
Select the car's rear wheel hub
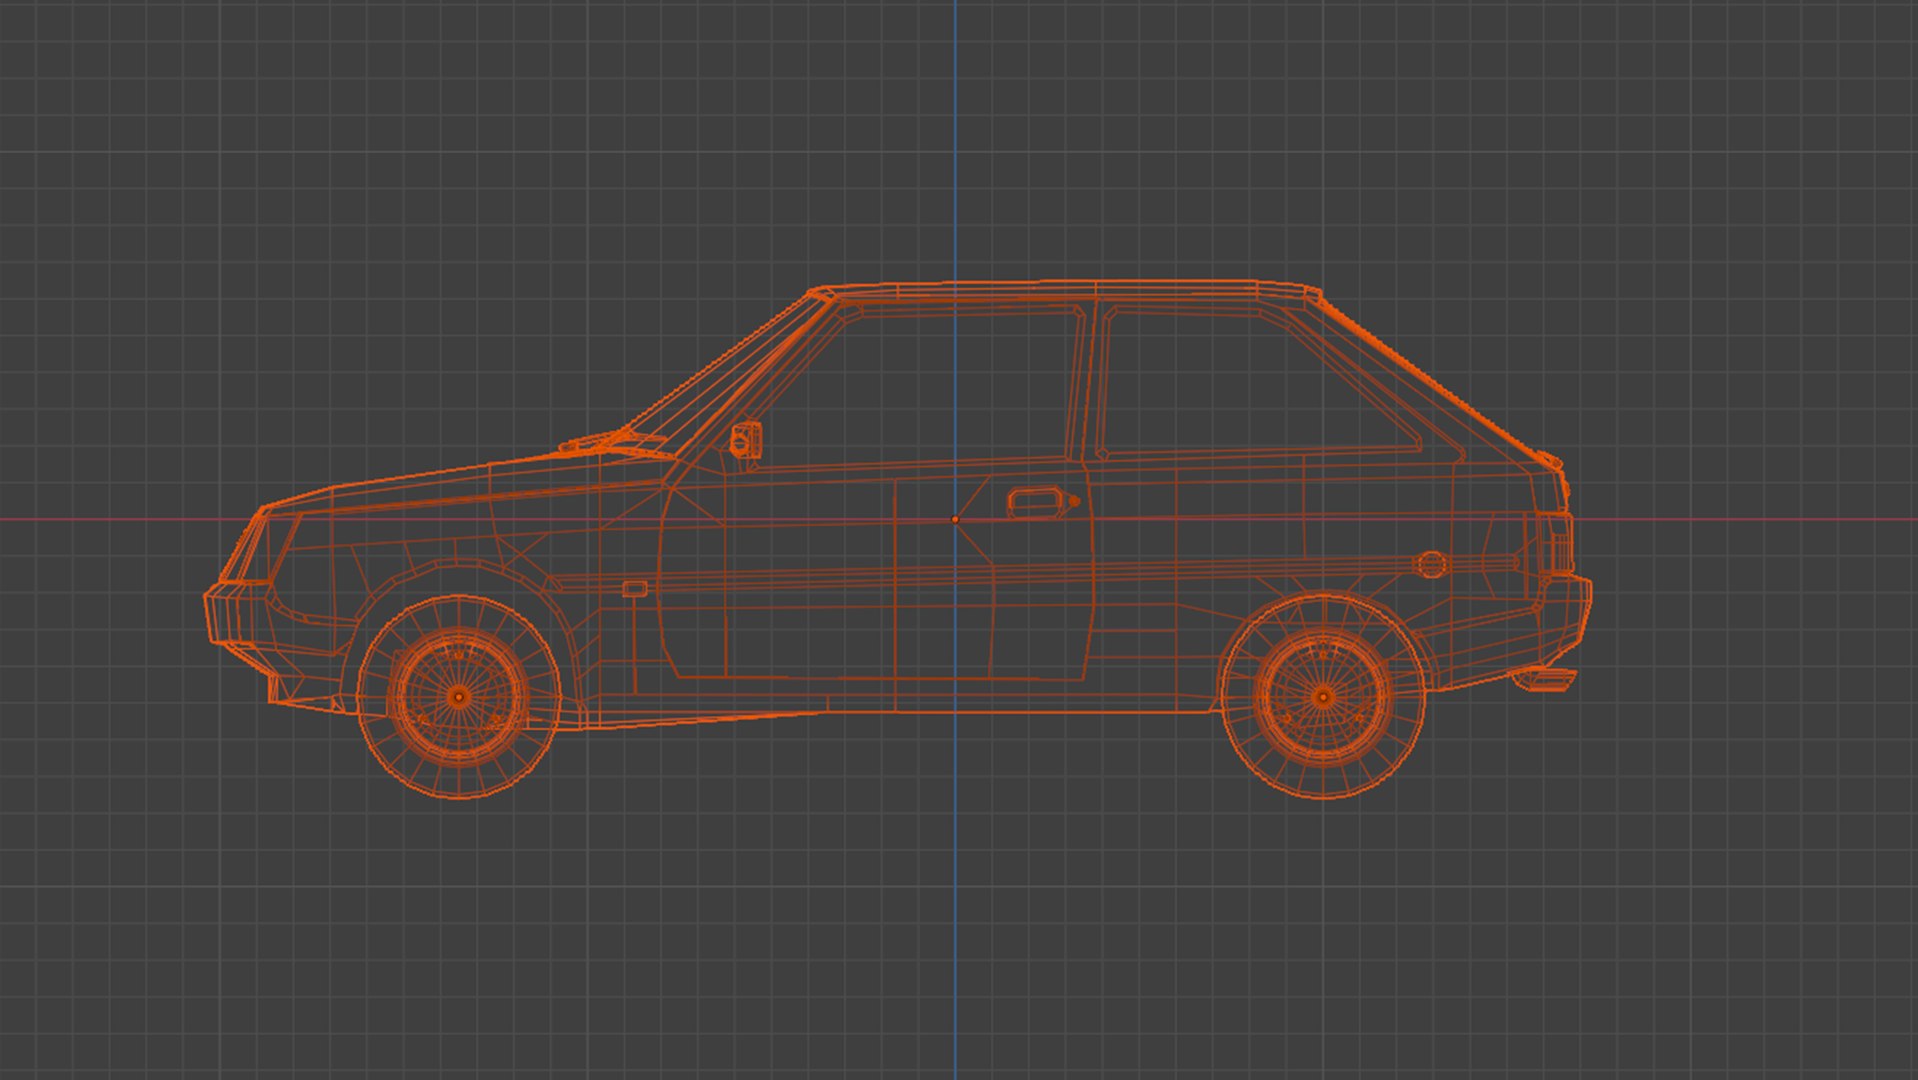pyautogui.click(x=1323, y=697)
